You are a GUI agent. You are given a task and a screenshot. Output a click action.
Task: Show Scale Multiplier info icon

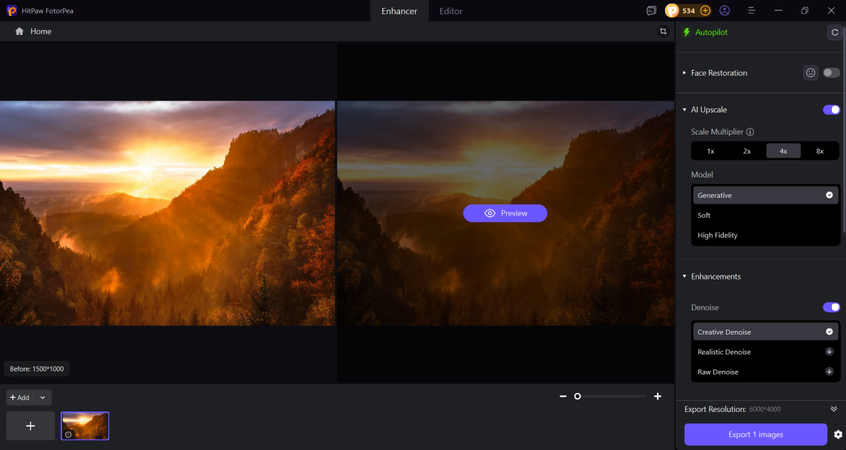coord(750,132)
